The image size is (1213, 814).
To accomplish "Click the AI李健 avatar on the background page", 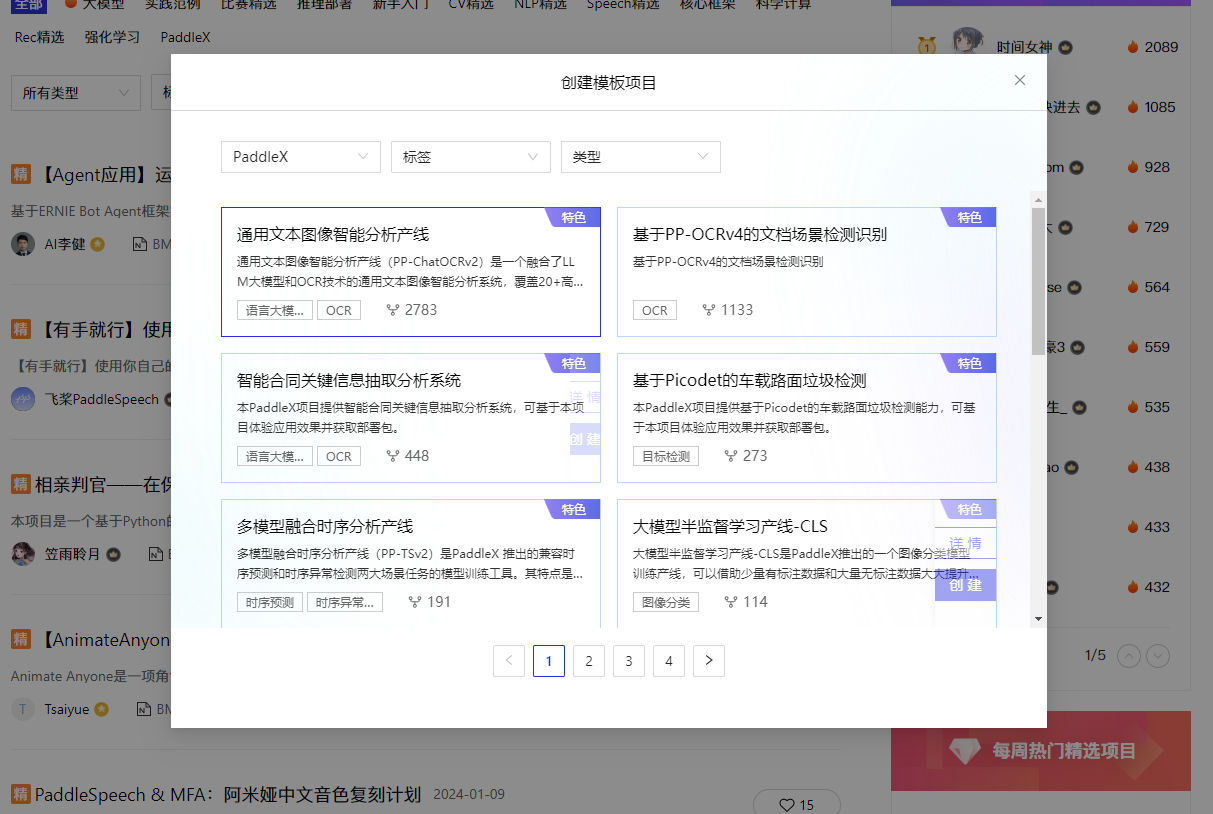I will click(x=23, y=244).
